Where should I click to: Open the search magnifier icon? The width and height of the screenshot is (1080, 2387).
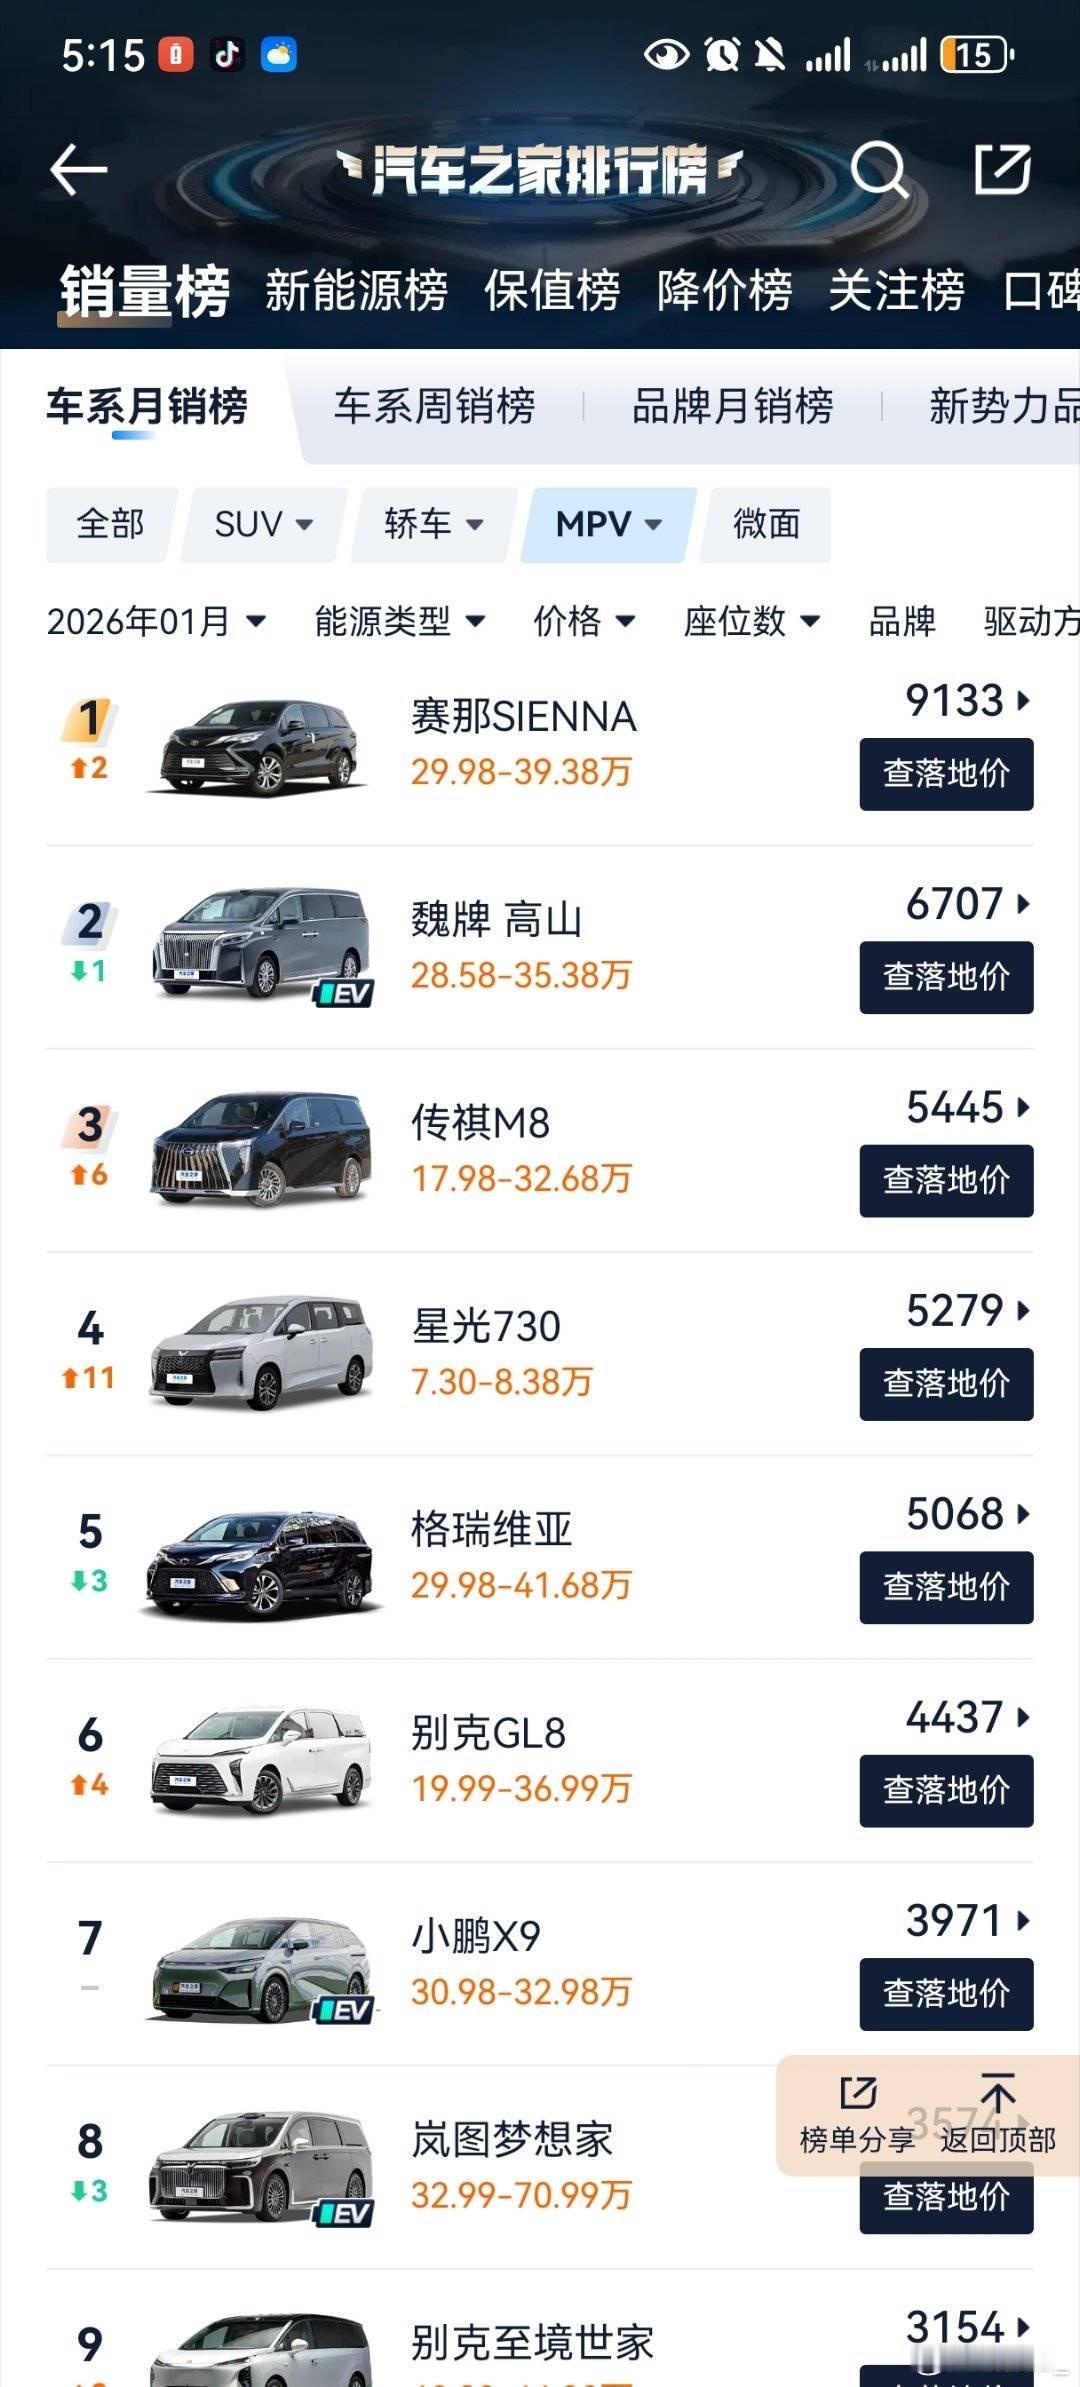[879, 169]
